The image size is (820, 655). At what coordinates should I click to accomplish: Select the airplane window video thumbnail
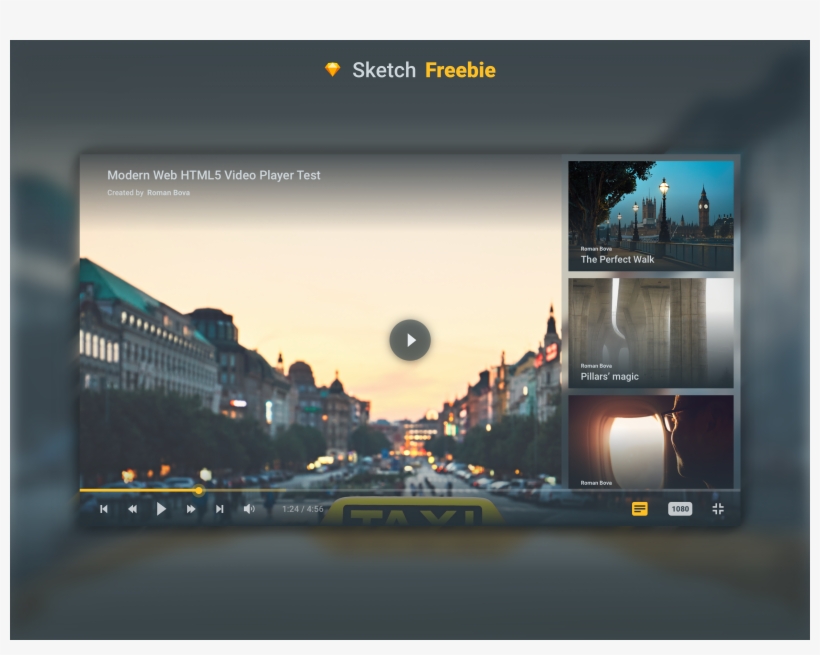click(x=651, y=442)
